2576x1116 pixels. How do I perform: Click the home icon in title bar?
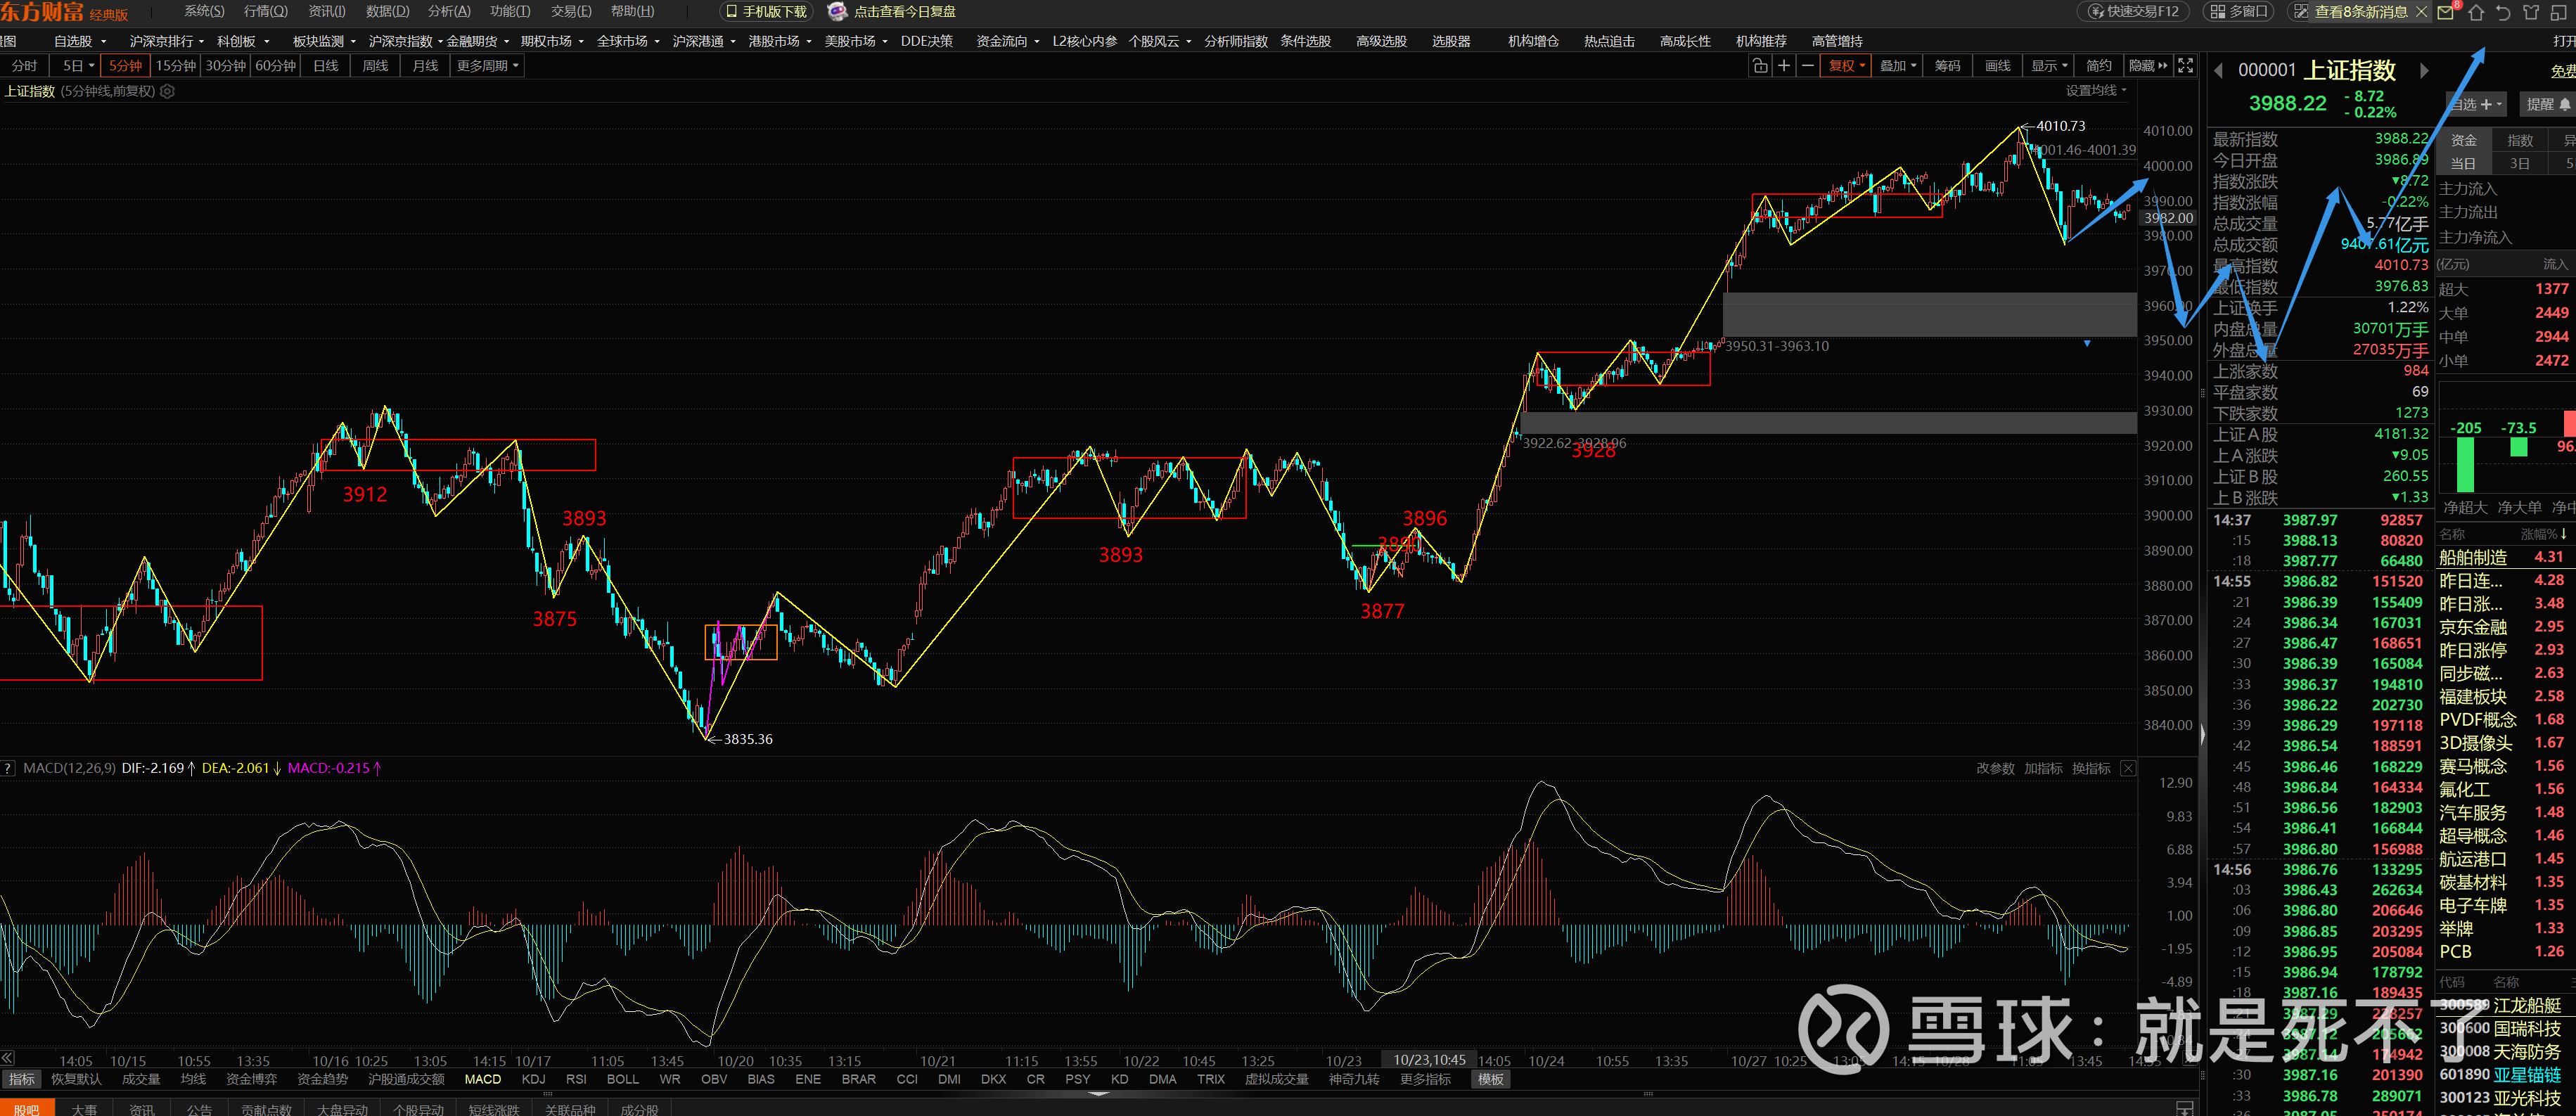(2476, 12)
